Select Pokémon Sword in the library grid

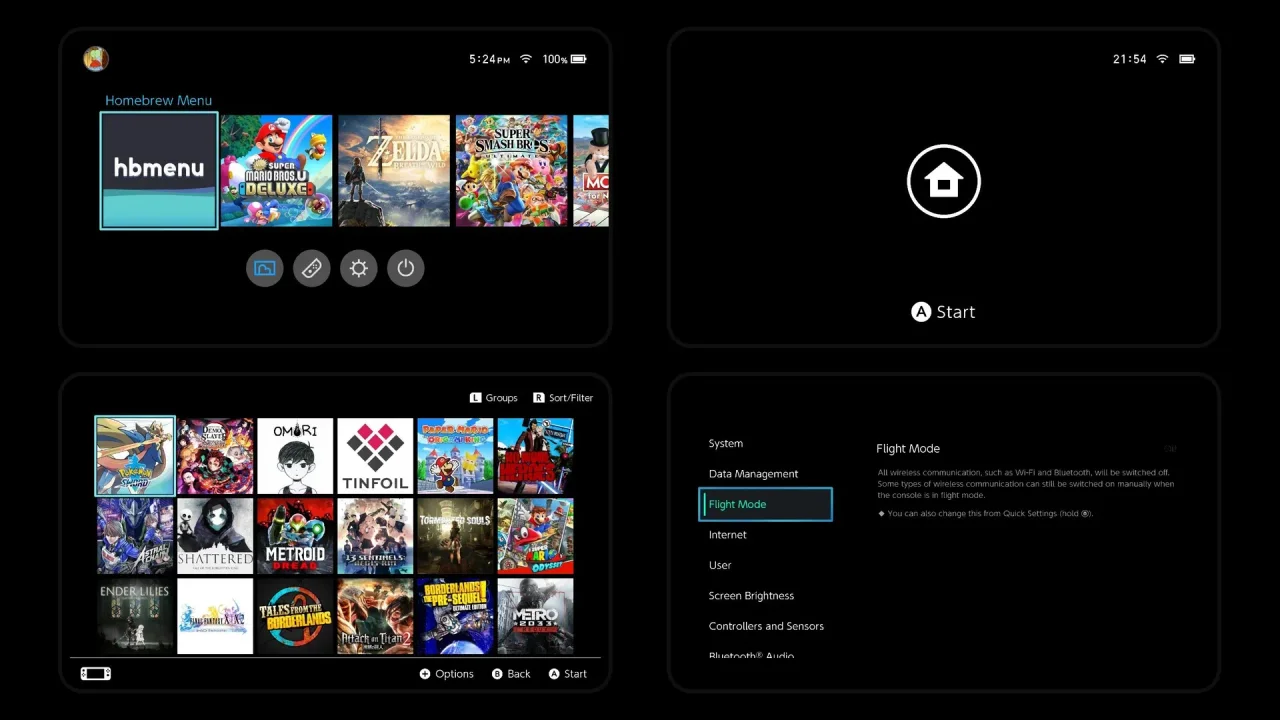(x=135, y=456)
